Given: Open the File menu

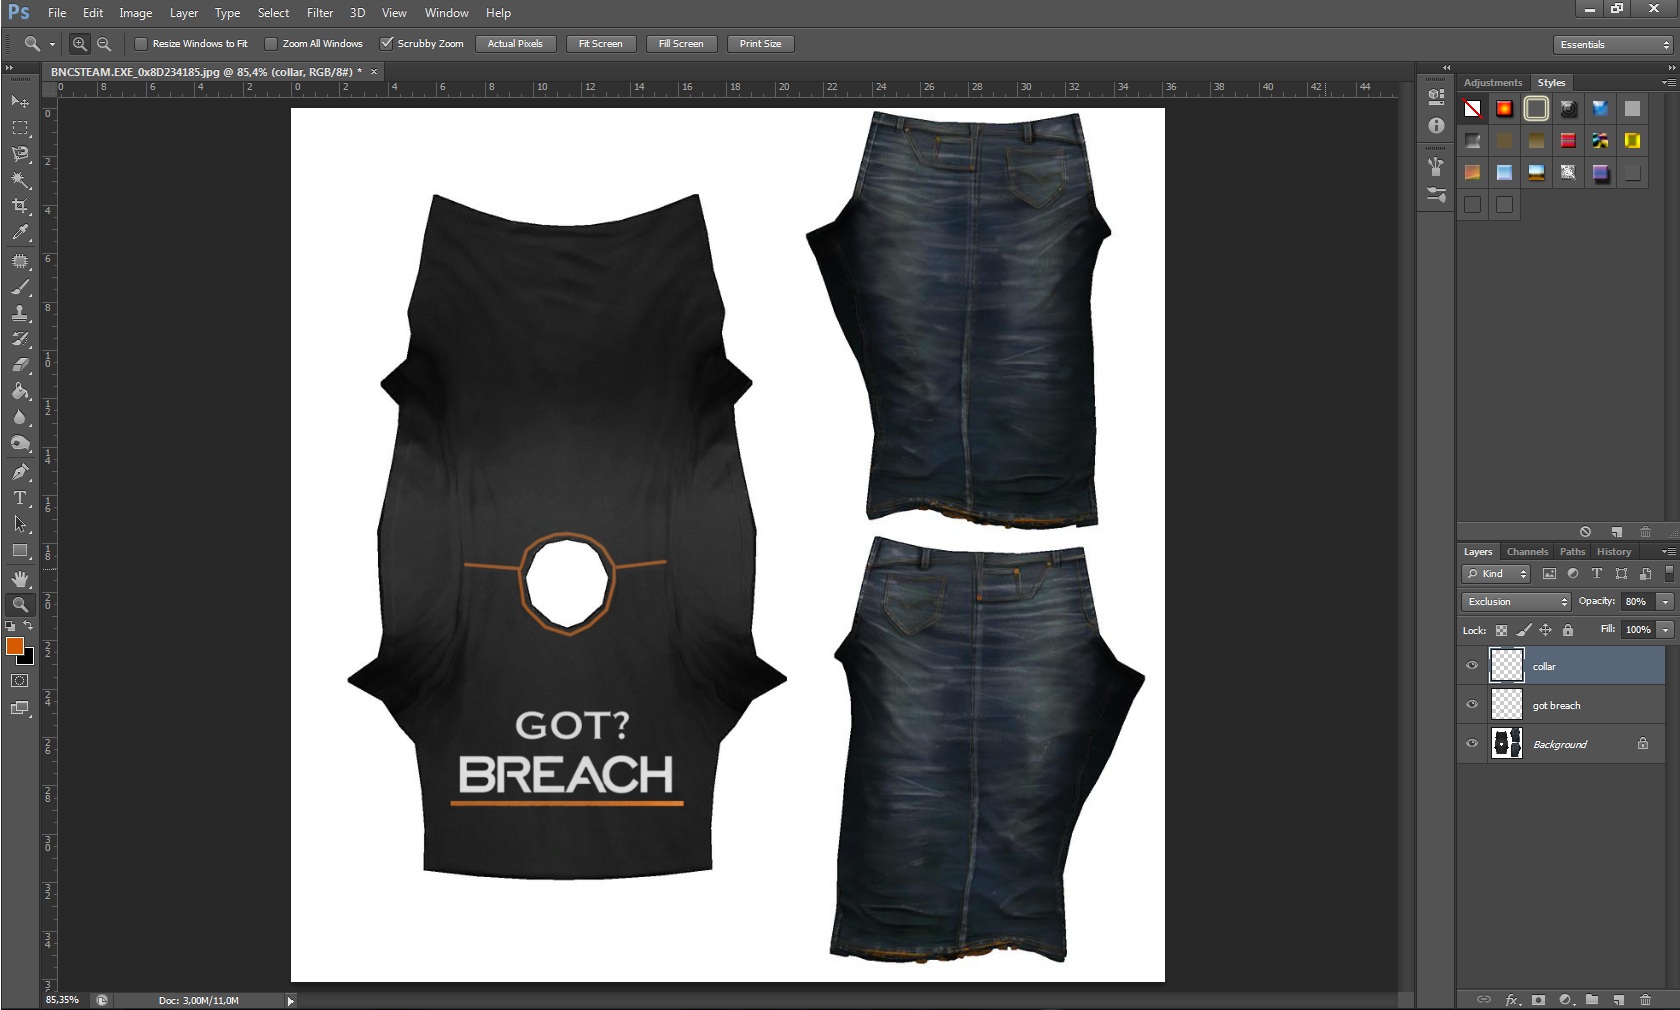Looking at the screenshot, I should (x=57, y=13).
